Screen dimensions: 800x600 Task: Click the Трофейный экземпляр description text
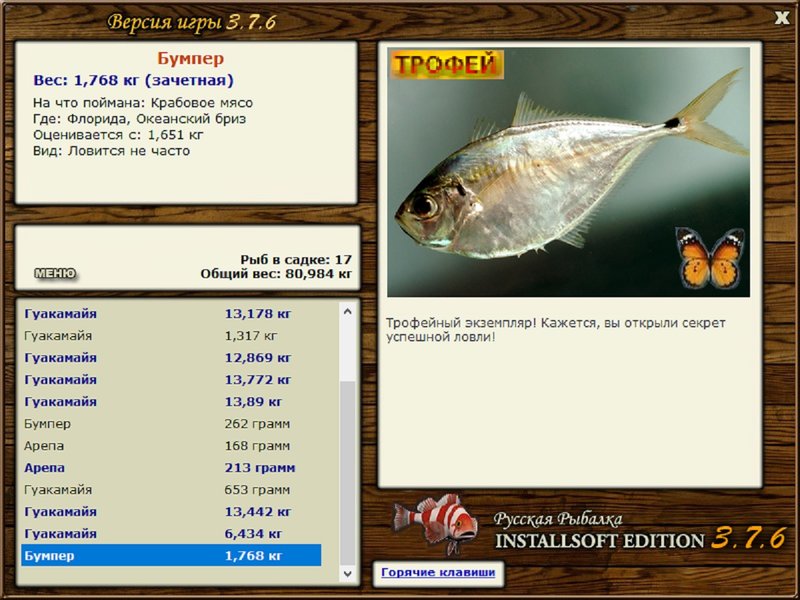coord(556,330)
